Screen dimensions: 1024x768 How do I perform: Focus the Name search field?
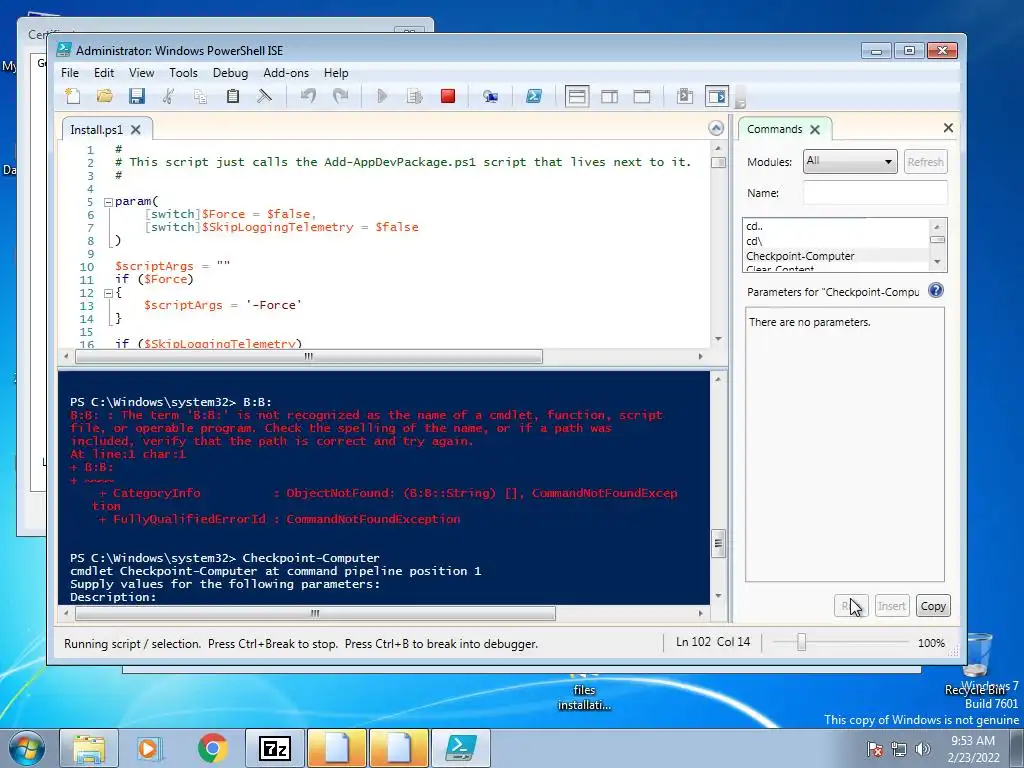[875, 193]
